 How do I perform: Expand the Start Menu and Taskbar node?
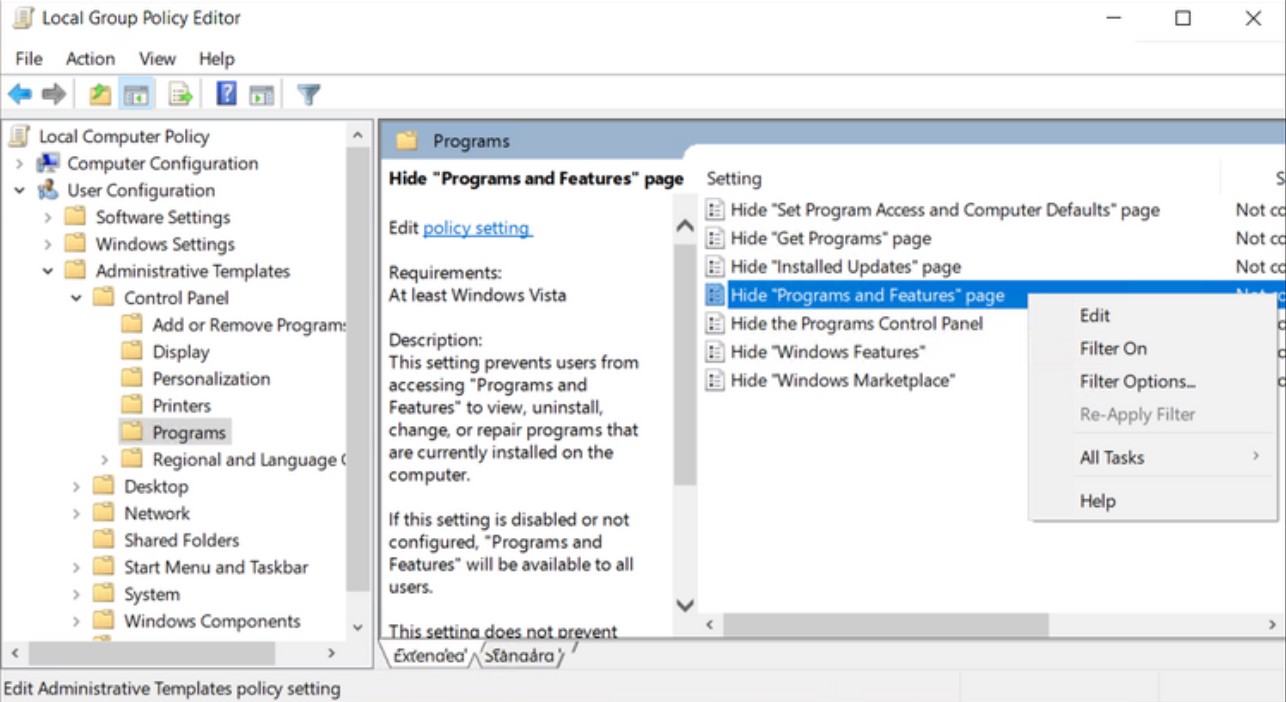pyautogui.click(x=76, y=568)
